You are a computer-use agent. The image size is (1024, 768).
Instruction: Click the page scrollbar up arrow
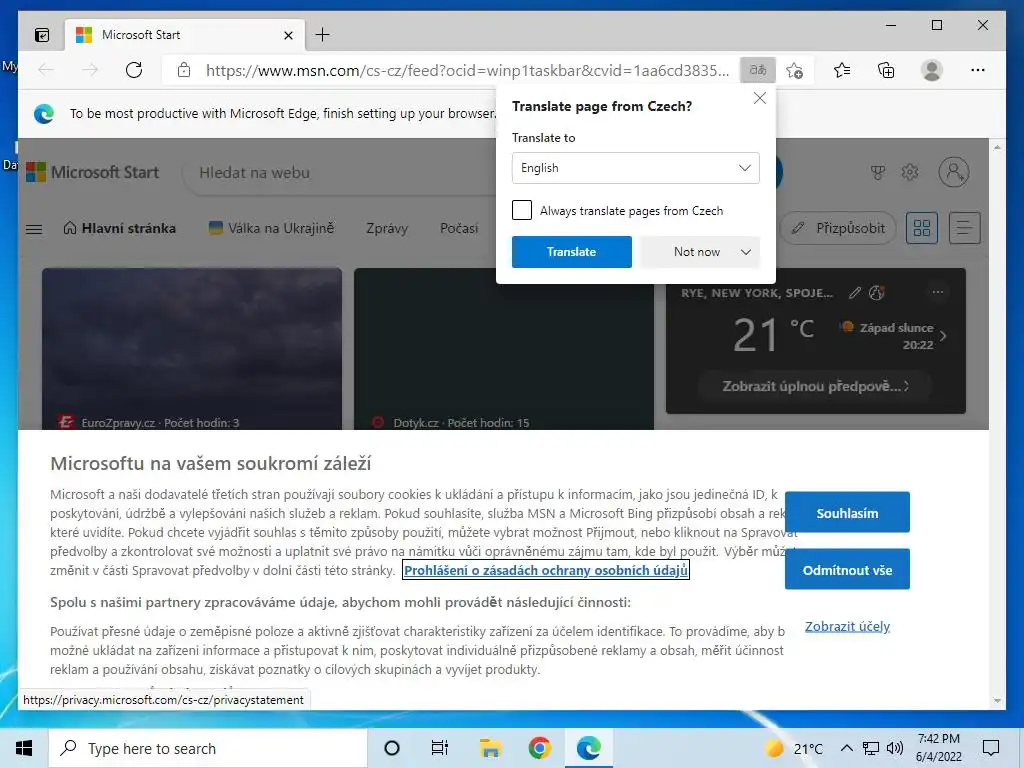click(997, 148)
